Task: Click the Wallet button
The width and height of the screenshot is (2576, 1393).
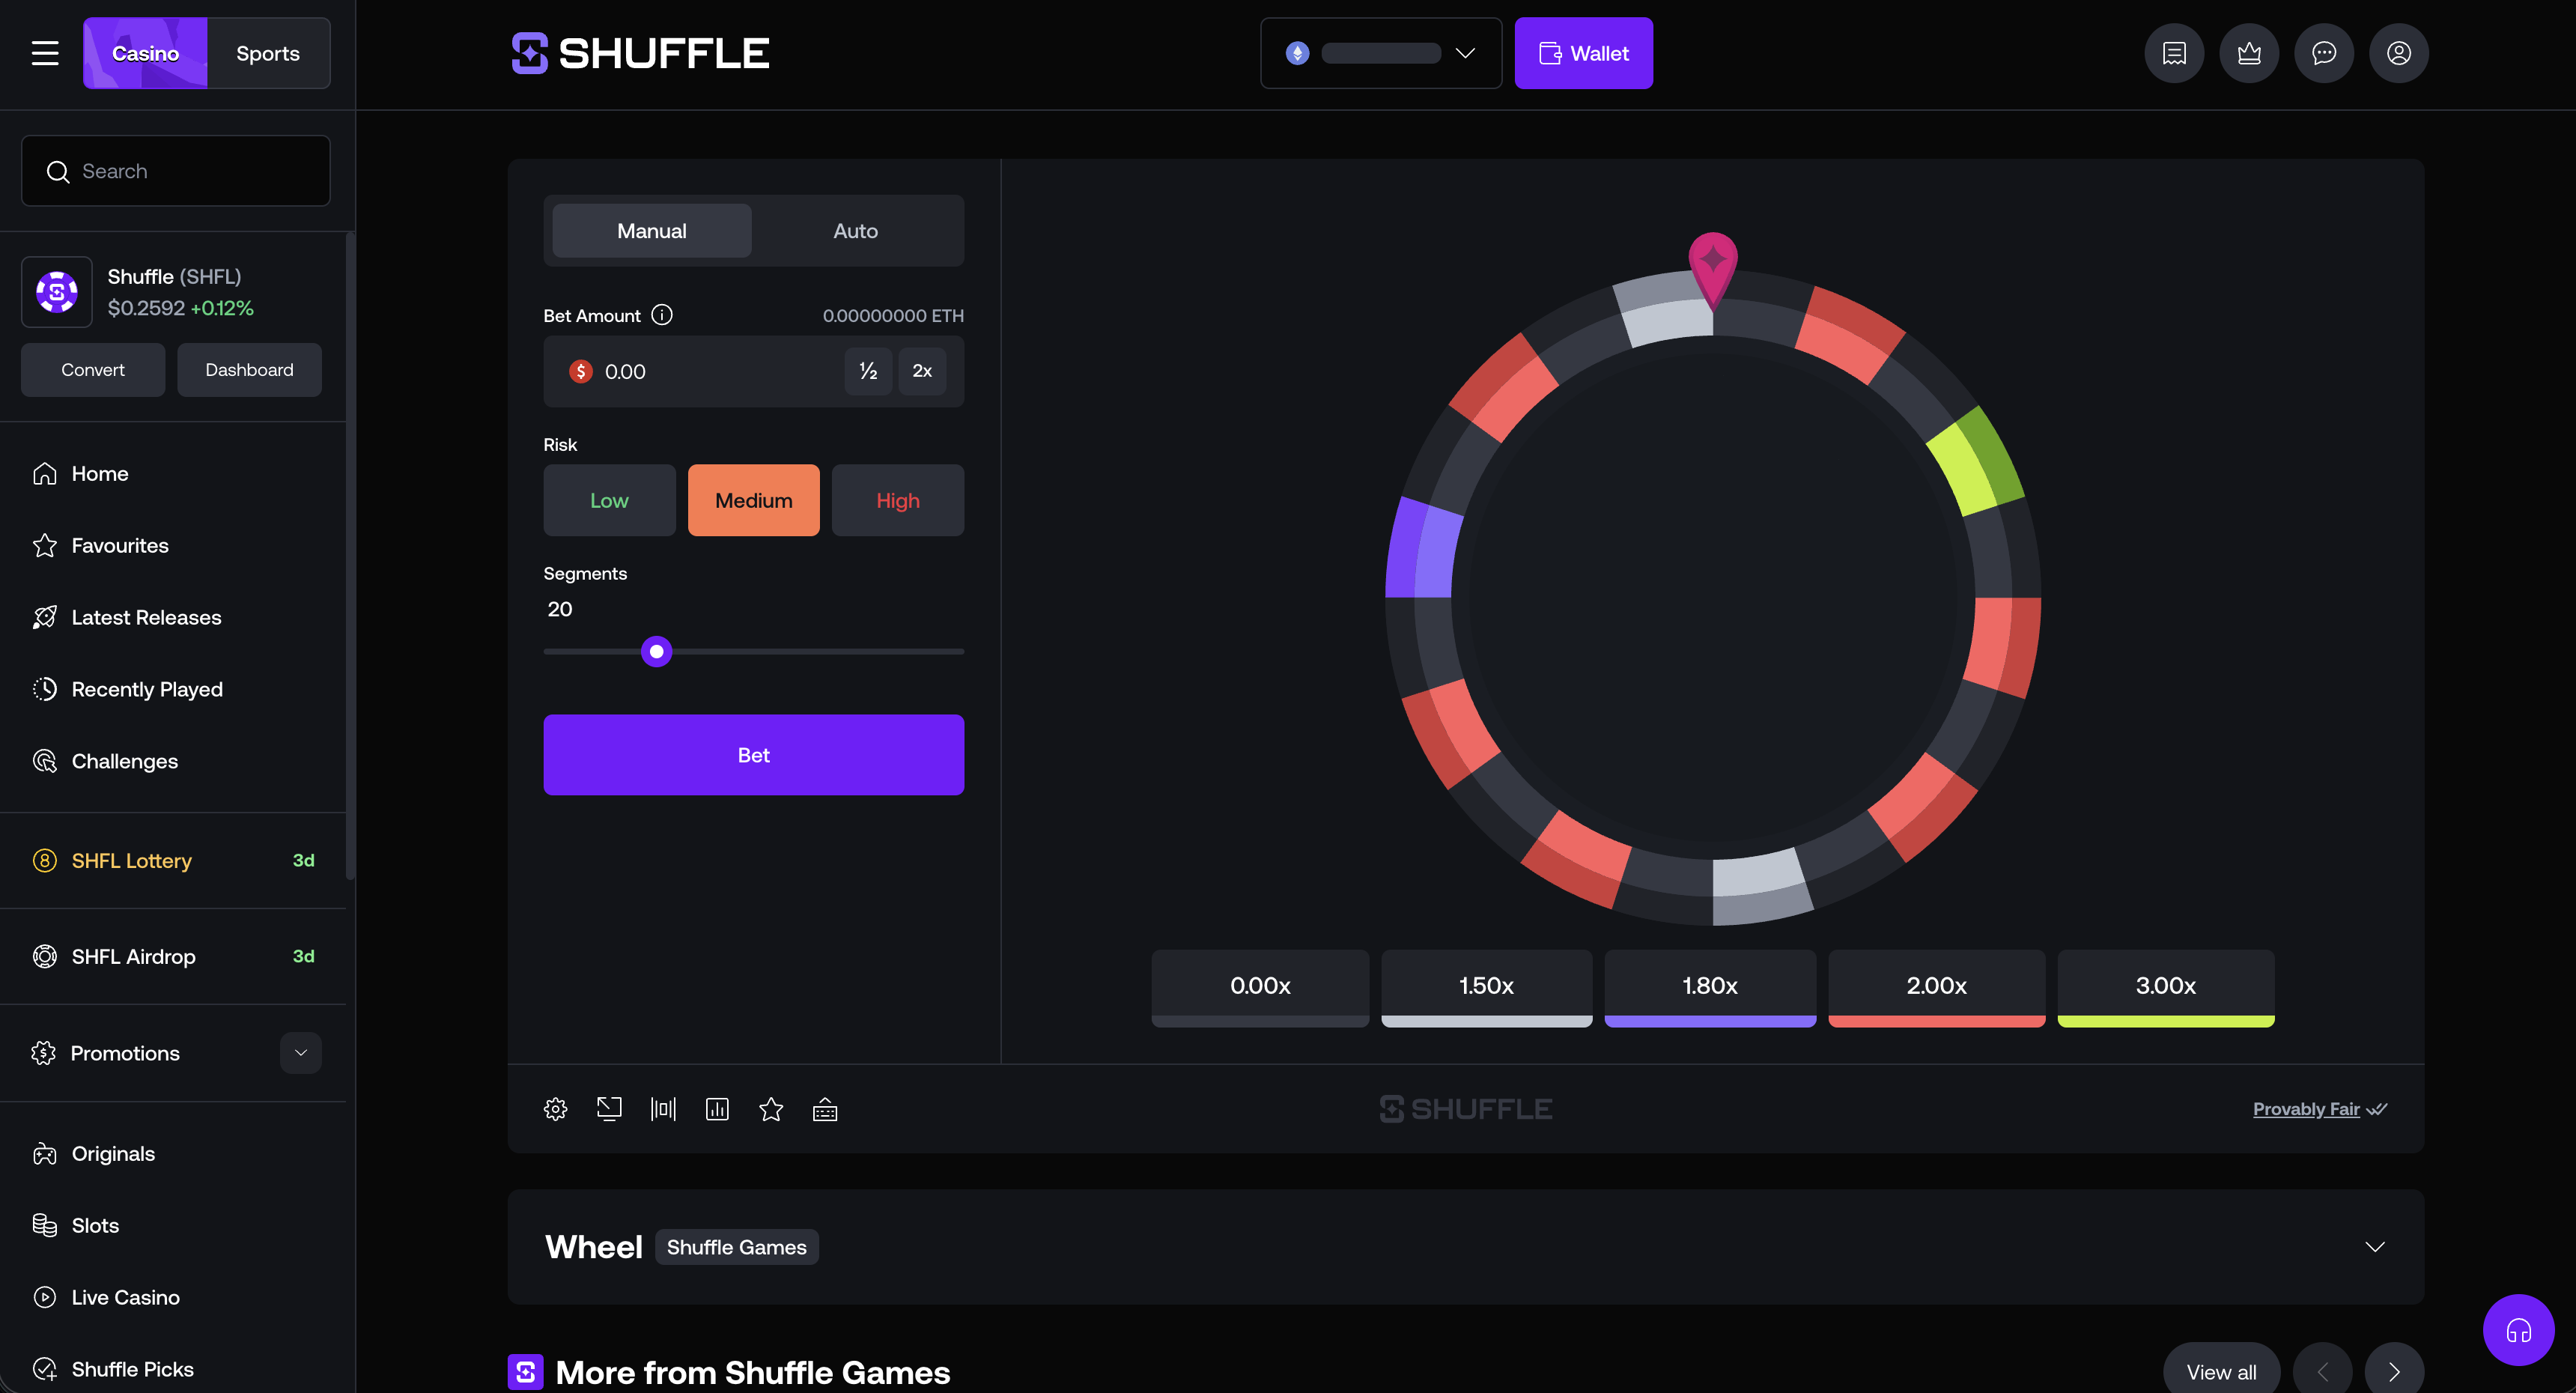Action: pos(1583,53)
